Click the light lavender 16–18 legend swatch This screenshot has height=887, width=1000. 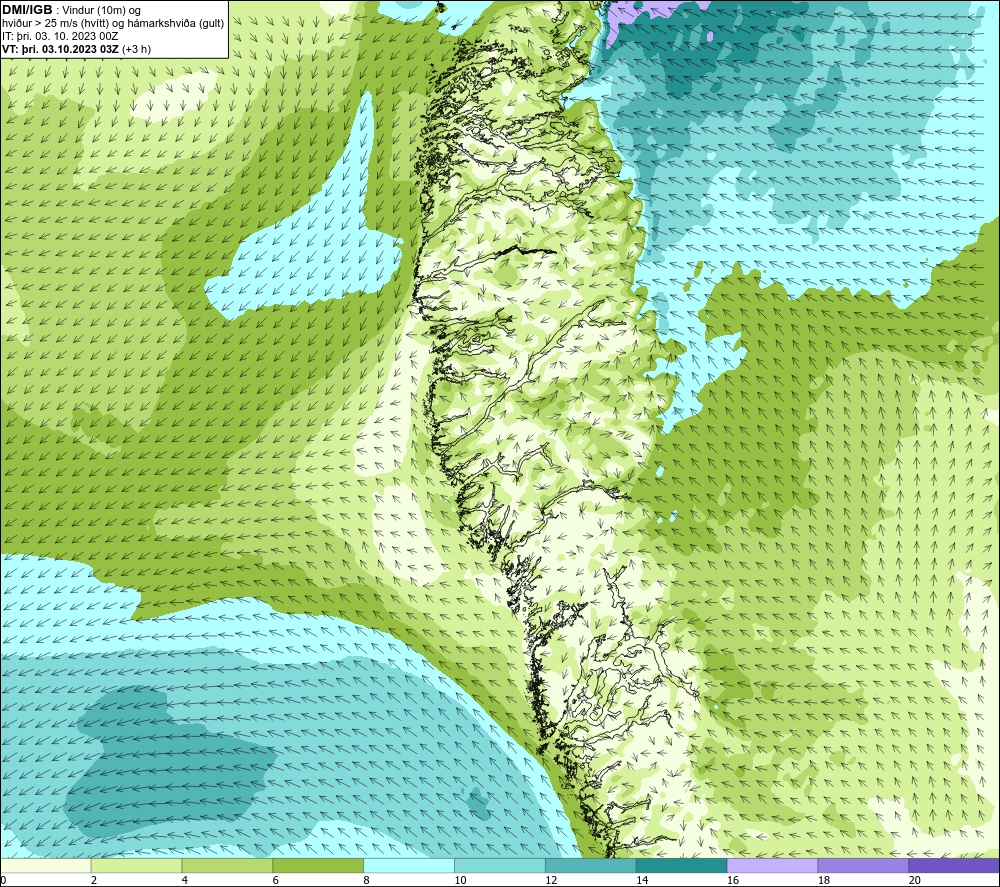772,865
